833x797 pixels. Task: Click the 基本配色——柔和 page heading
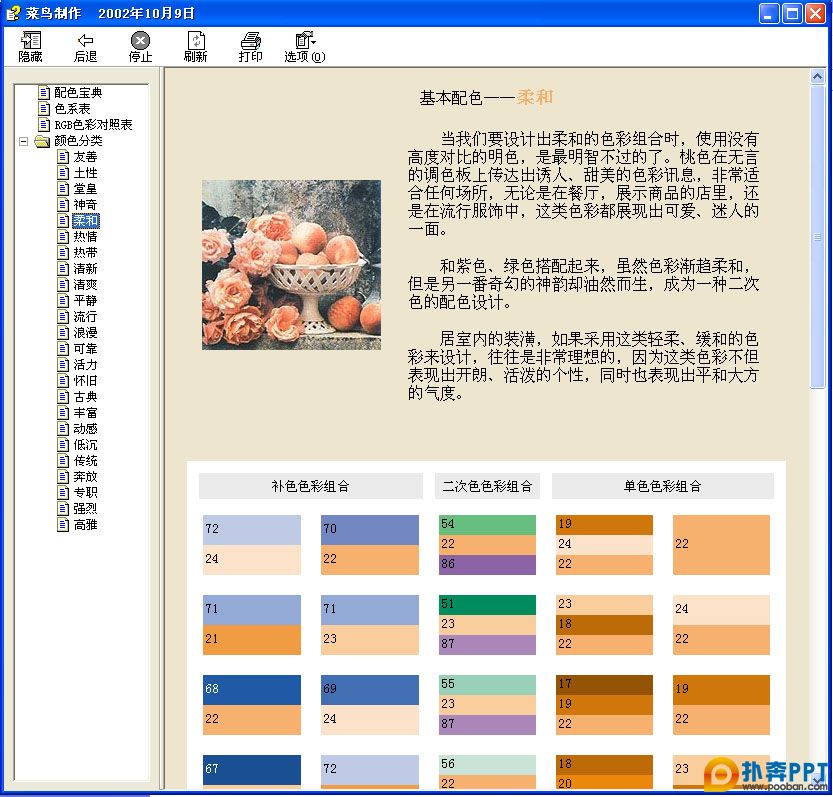[486, 98]
